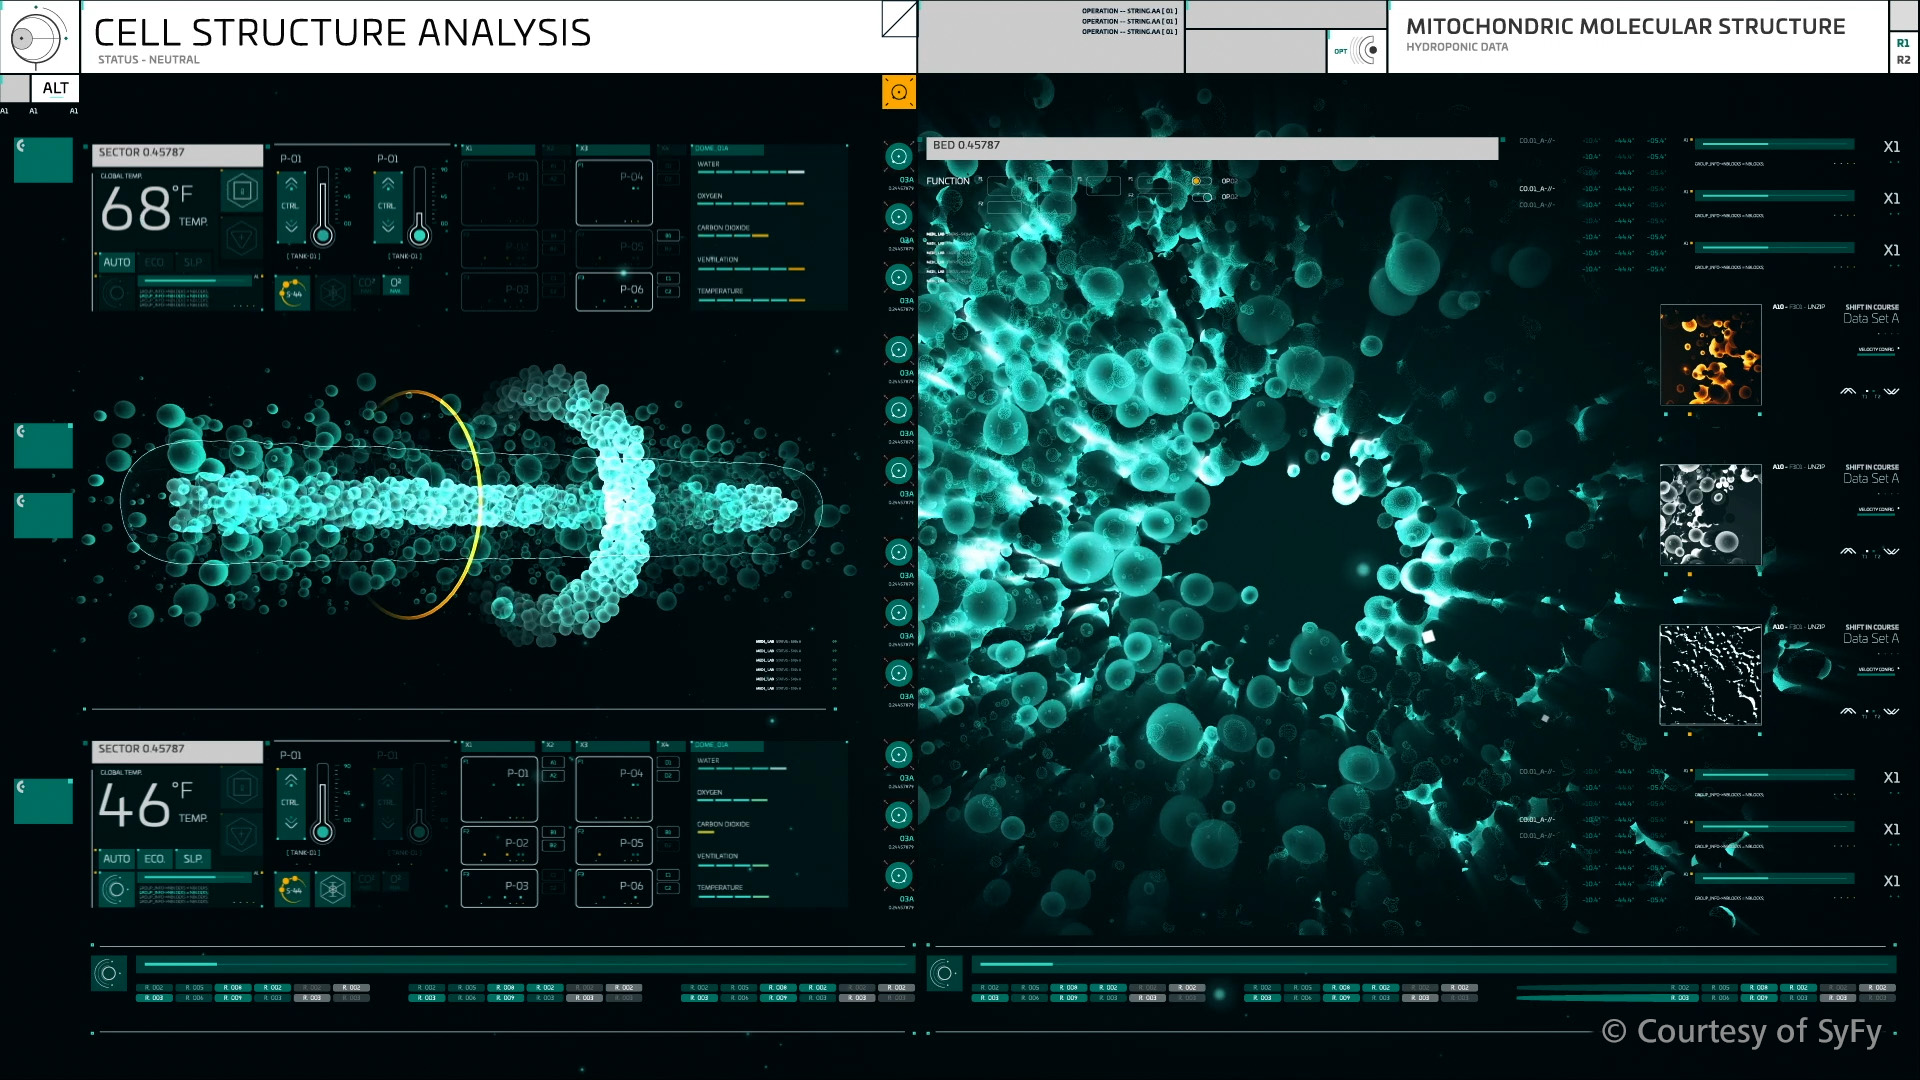This screenshot has height=1080, width=1920.
Task: Enable ECO mode in 68°F sector
Action: [154, 262]
